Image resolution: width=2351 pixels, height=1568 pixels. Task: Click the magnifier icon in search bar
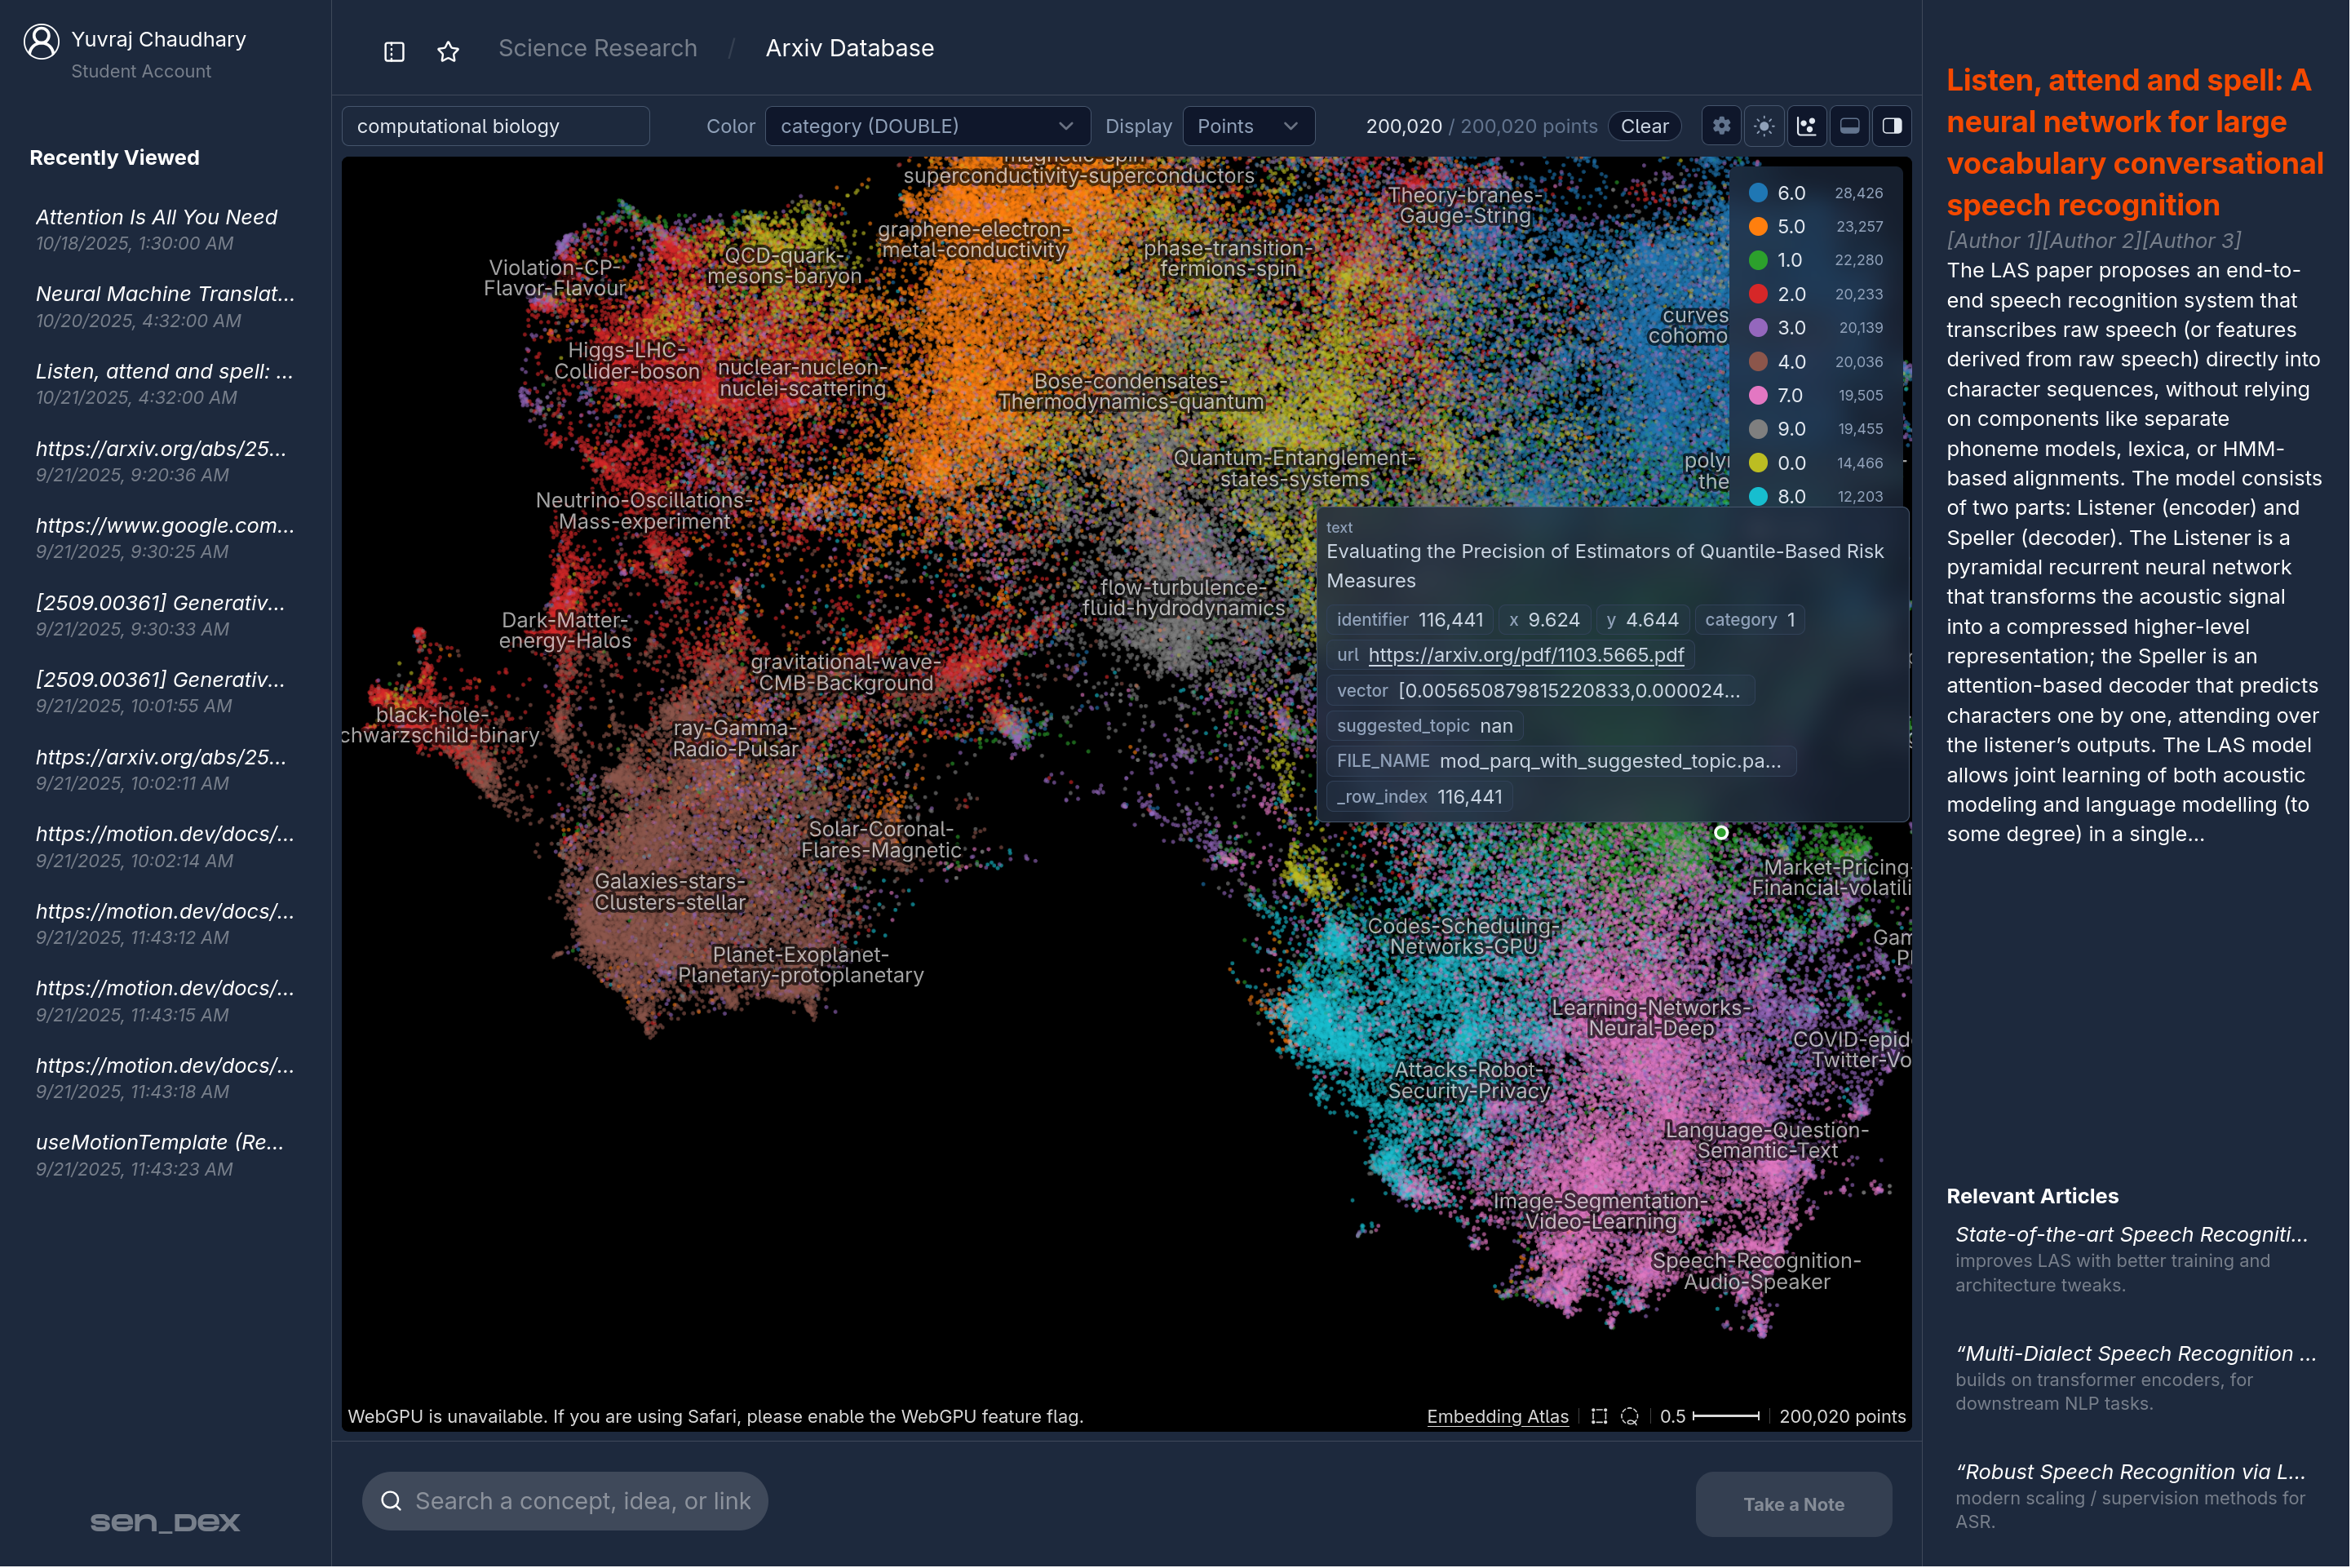point(391,1501)
